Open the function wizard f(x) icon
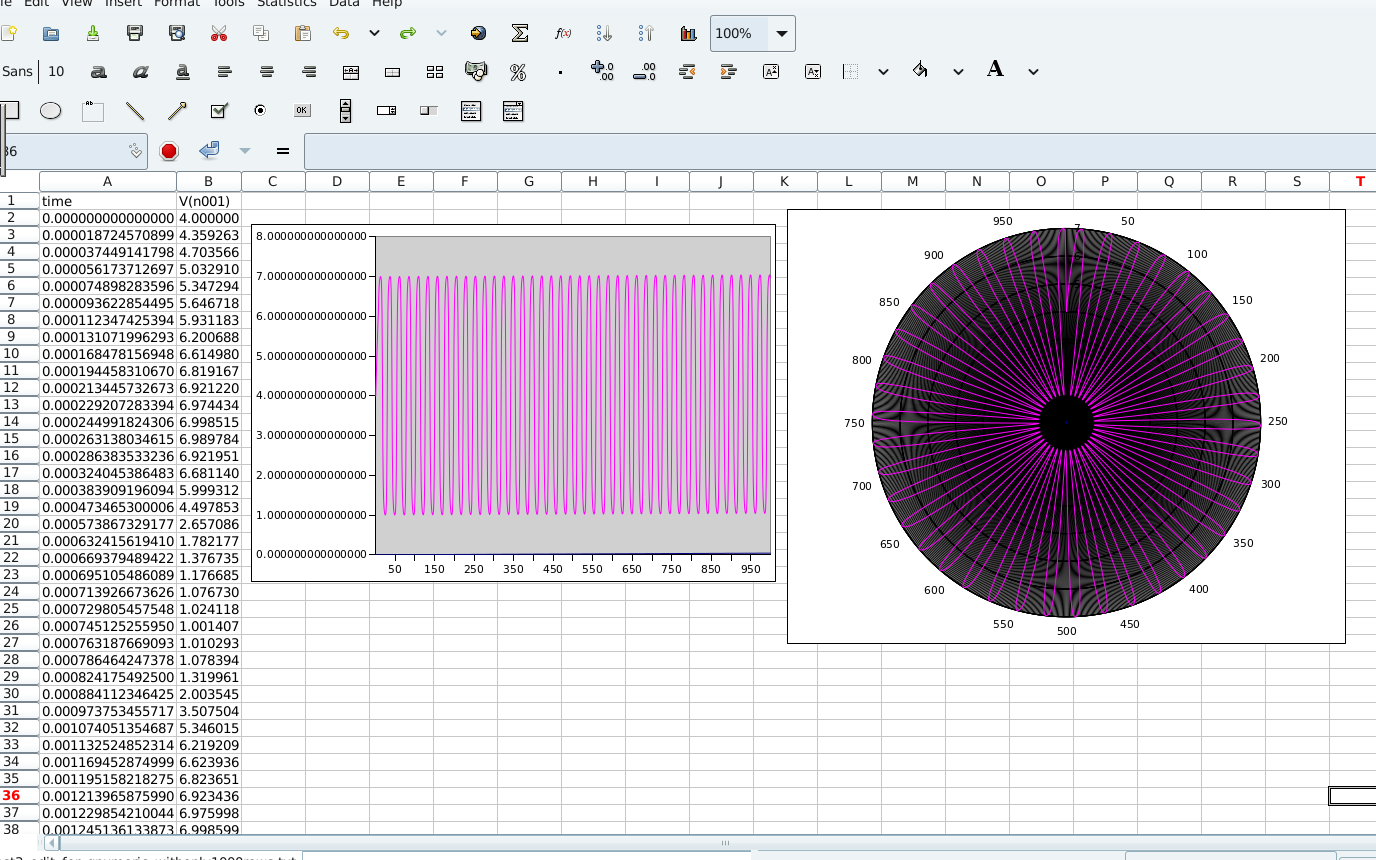1376x860 pixels. (563, 33)
